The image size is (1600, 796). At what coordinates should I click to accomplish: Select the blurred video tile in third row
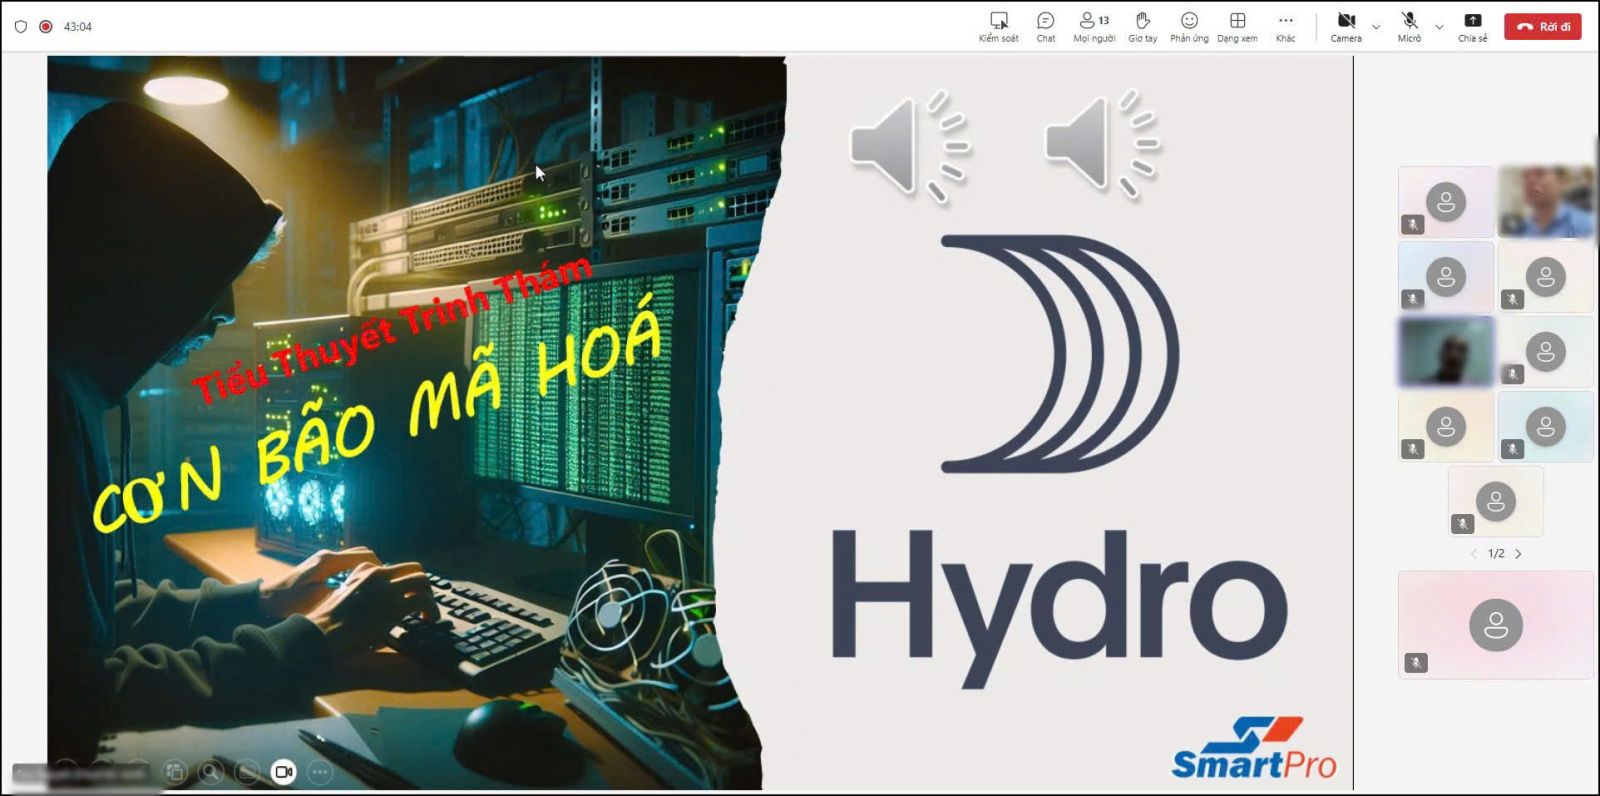1446,351
